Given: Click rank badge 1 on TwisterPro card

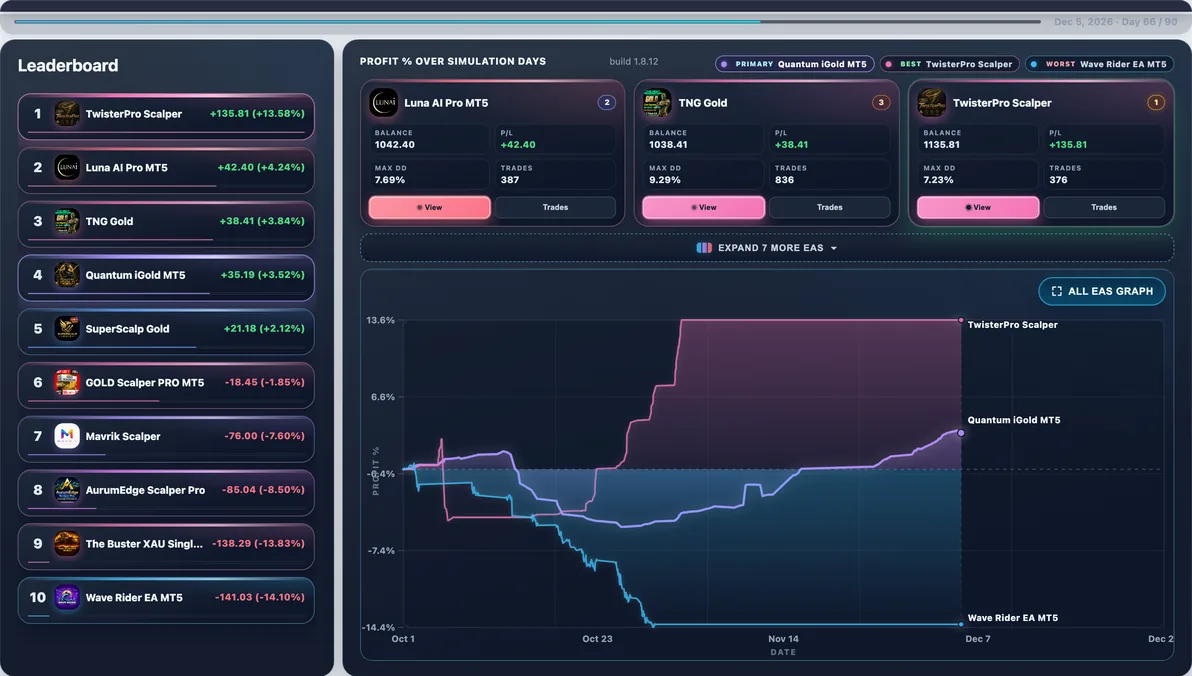Looking at the screenshot, I should point(1156,103).
